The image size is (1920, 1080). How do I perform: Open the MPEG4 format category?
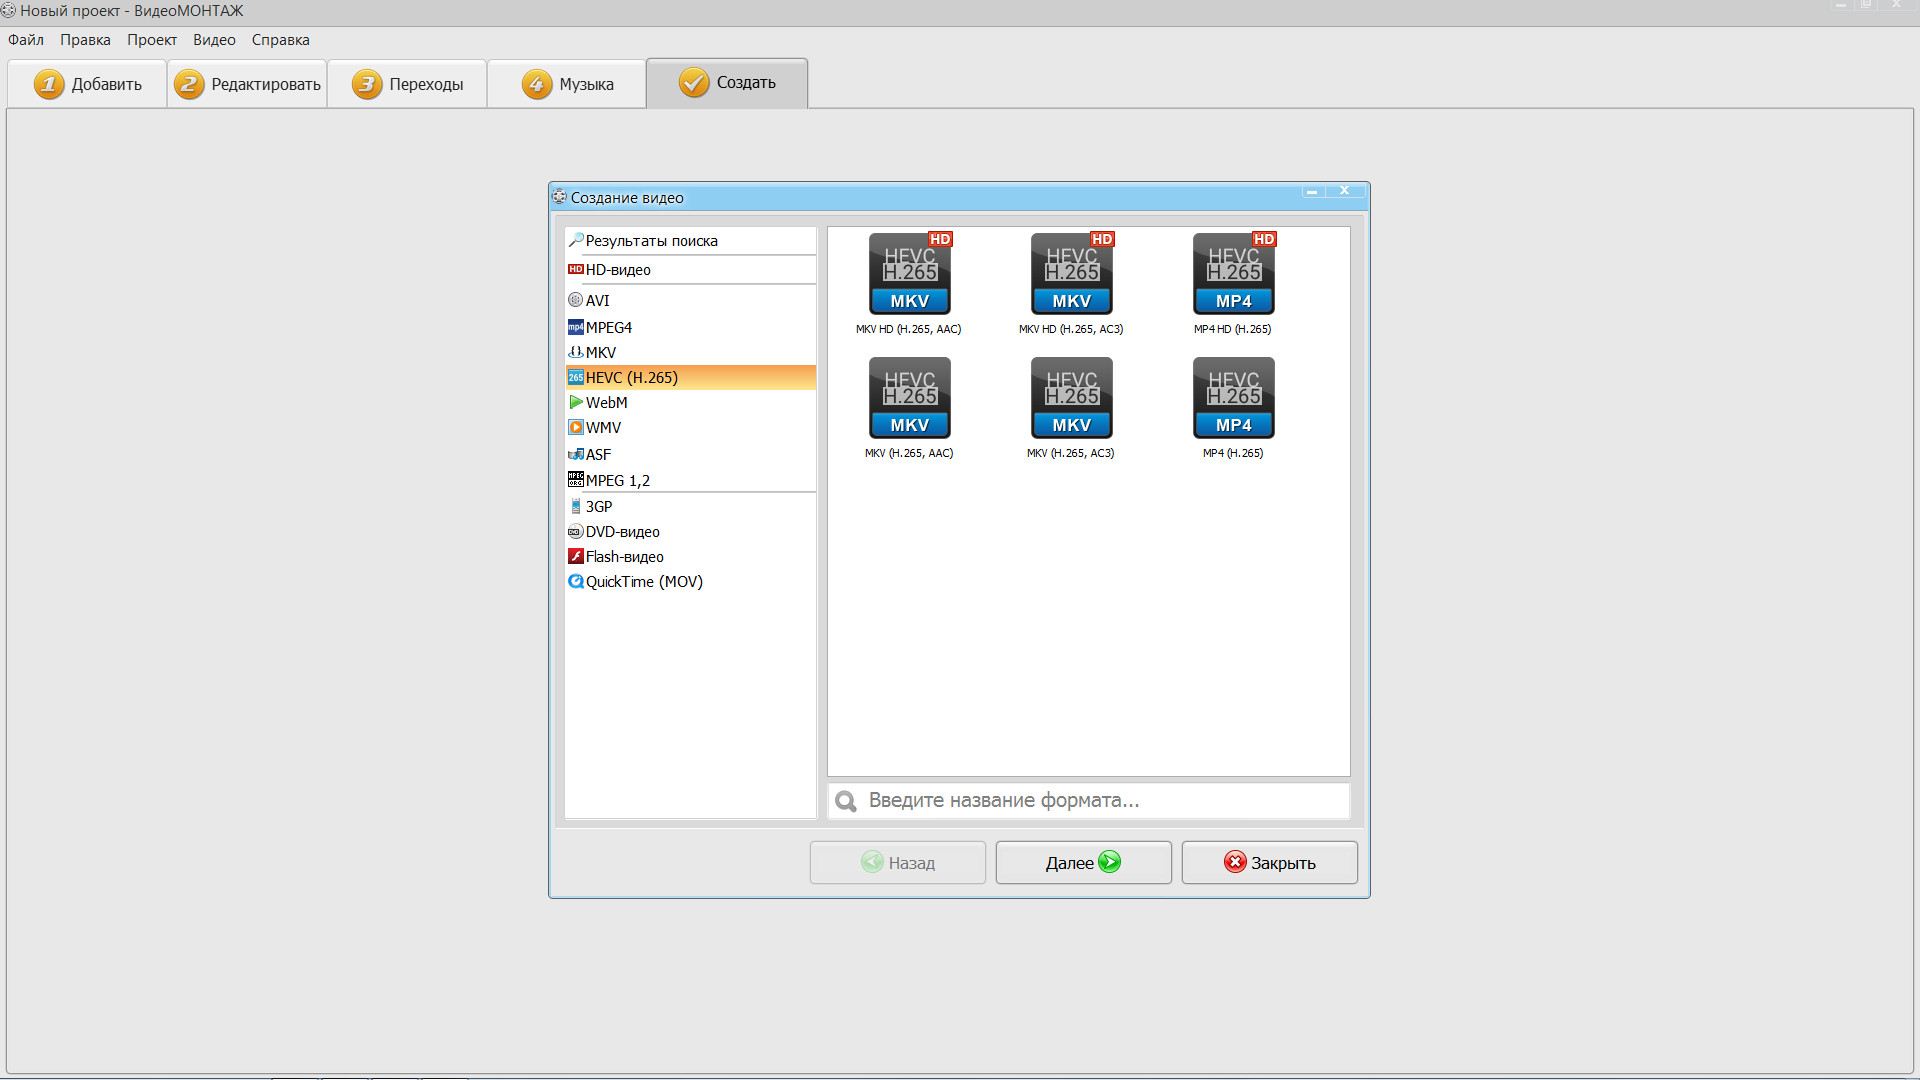click(691, 327)
